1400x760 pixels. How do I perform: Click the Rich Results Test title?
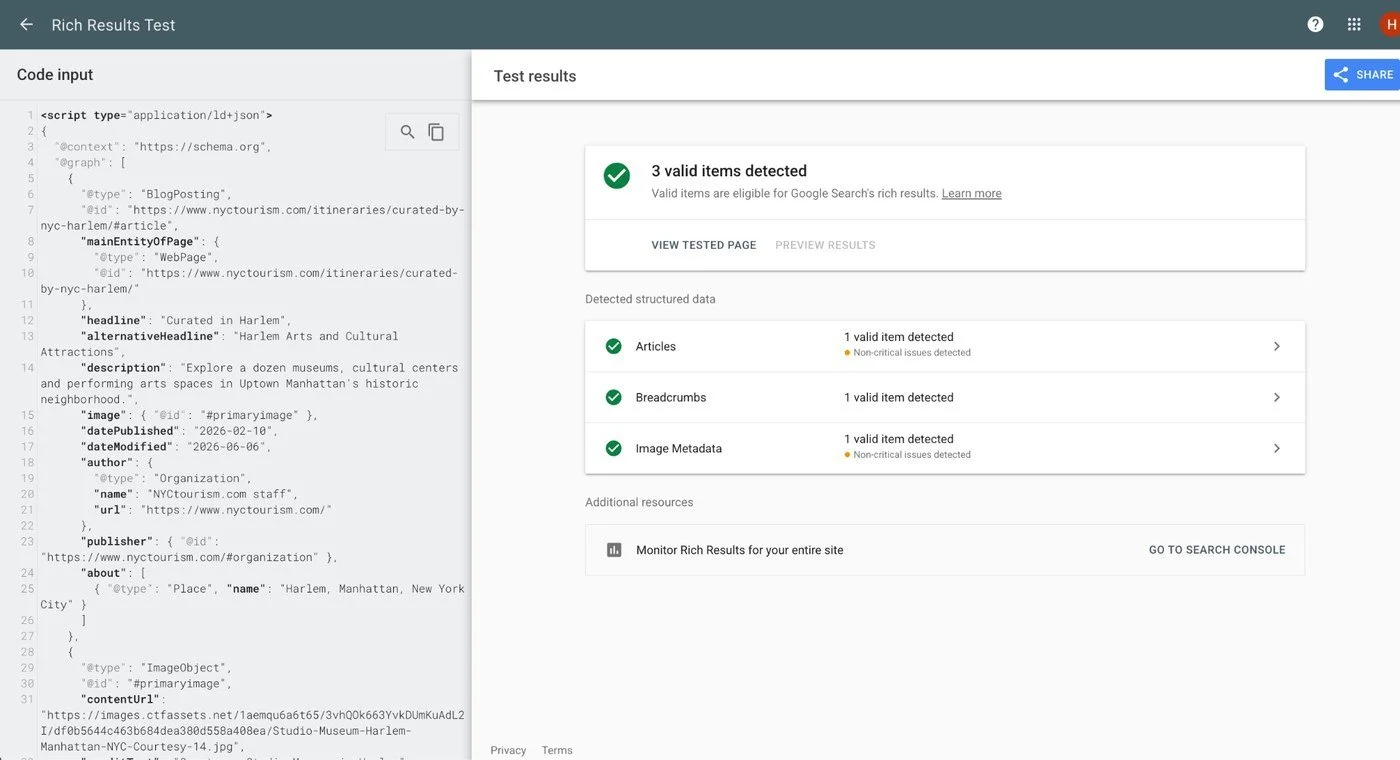coord(113,25)
